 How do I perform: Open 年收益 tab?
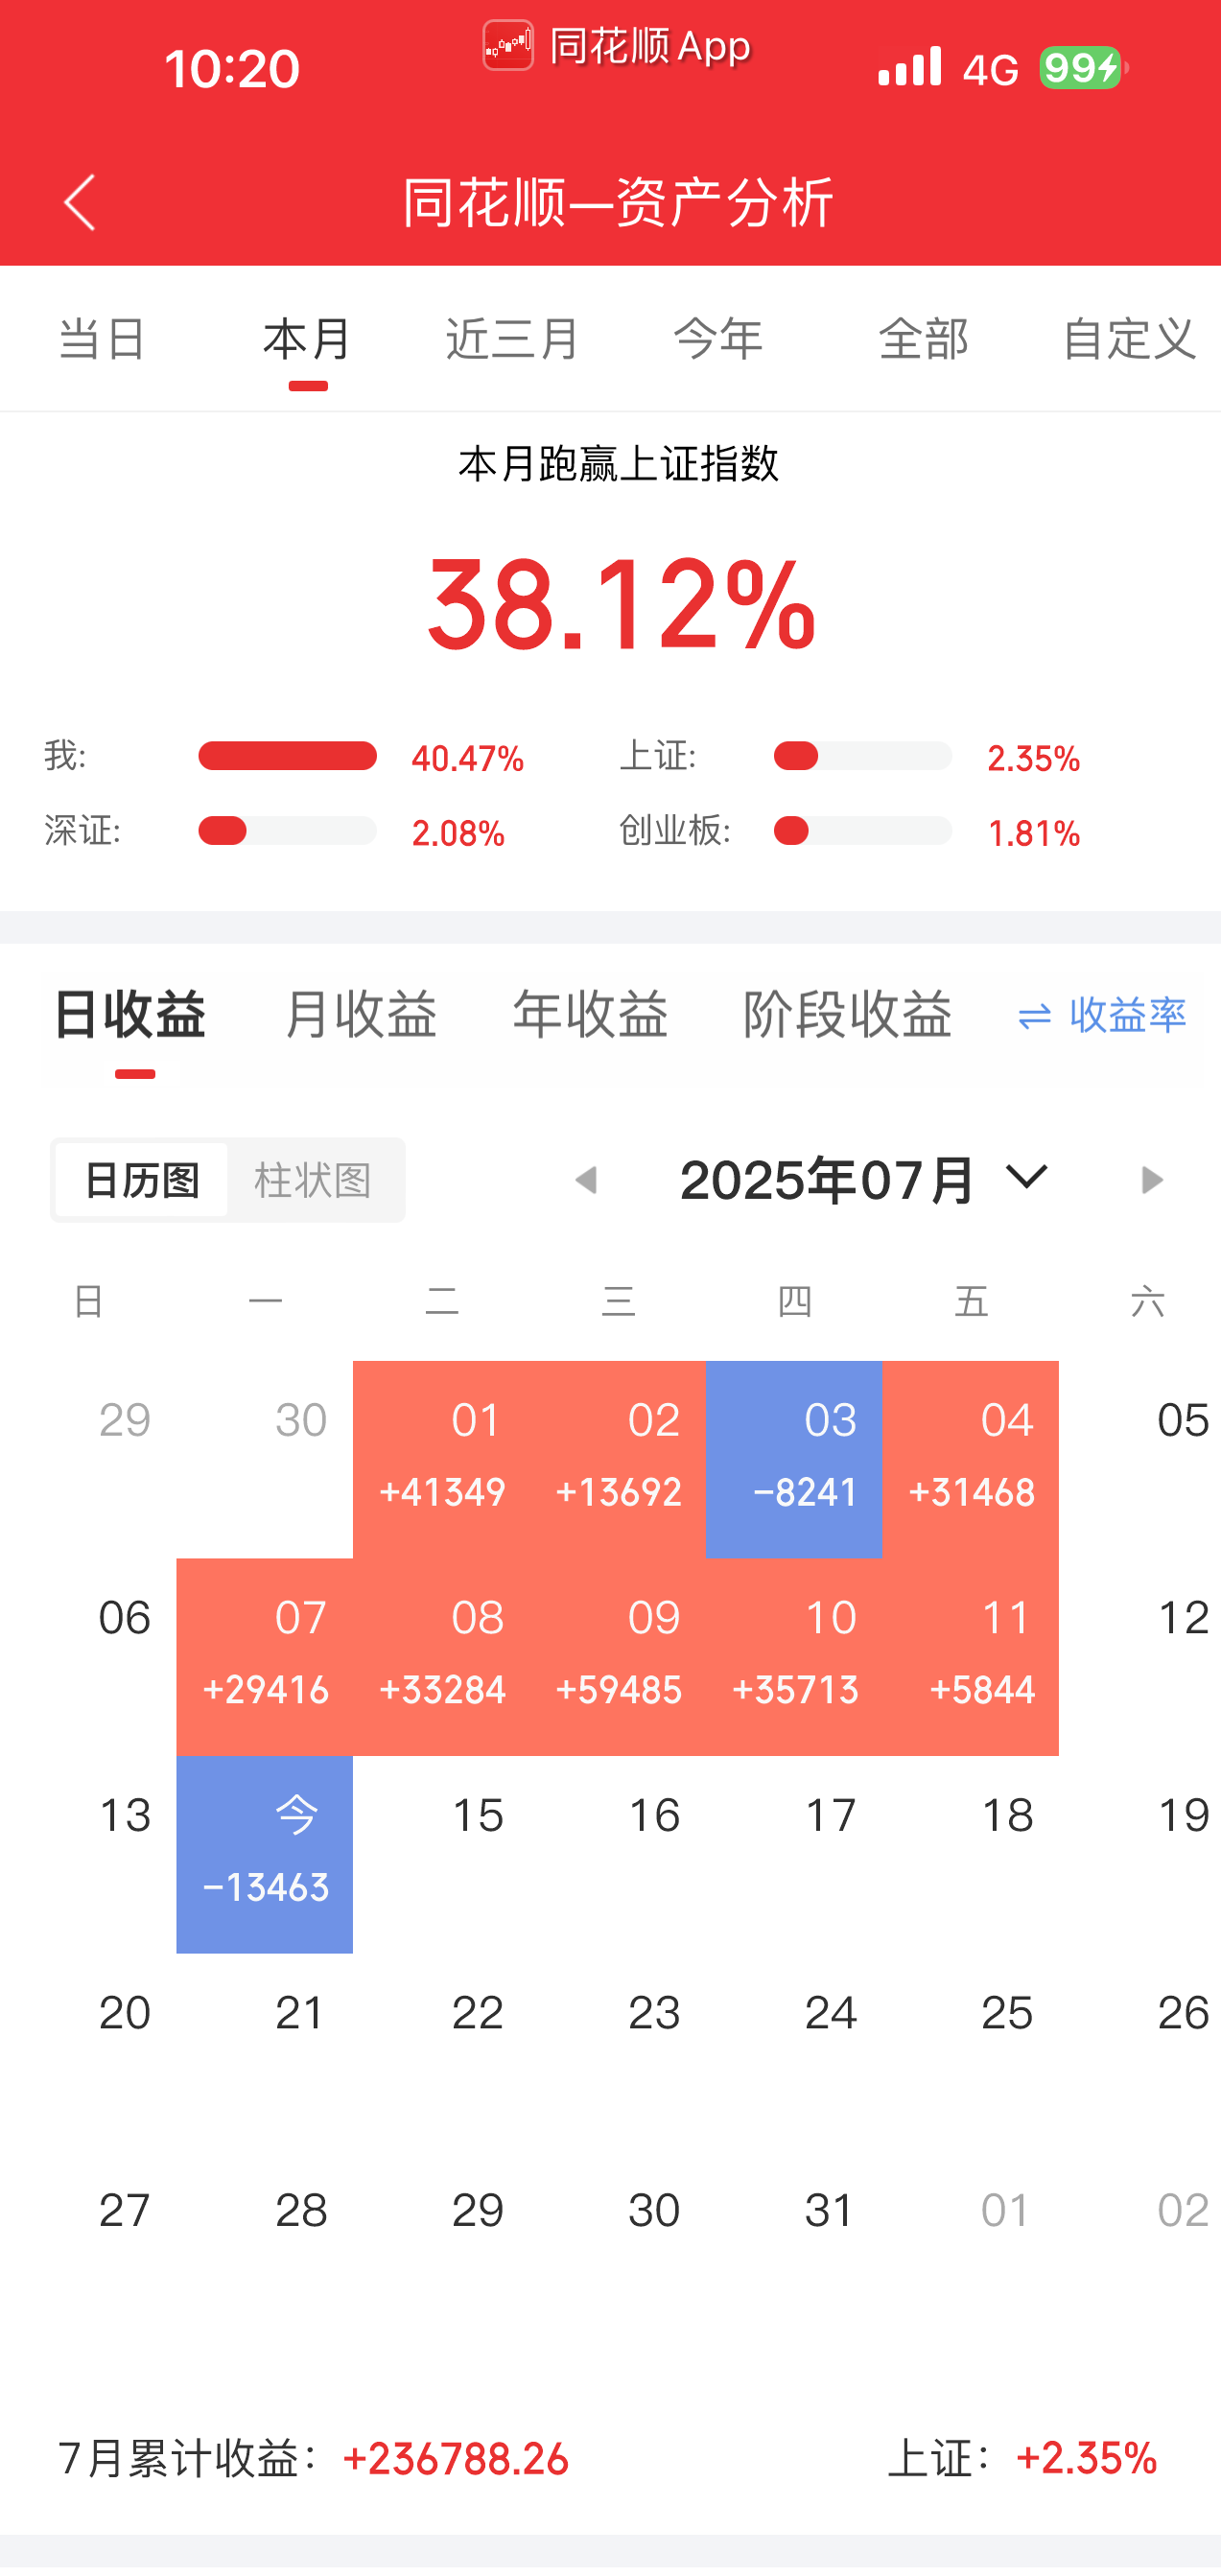pos(590,1015)
